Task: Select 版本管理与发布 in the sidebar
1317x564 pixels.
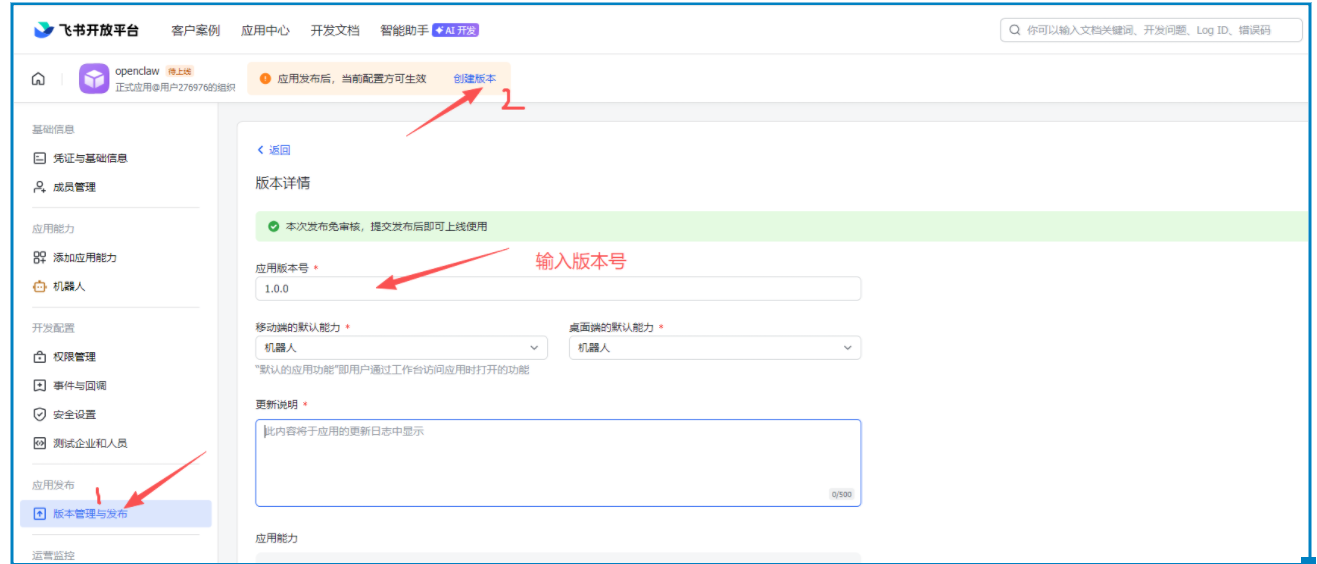Action: pos(116,514)
